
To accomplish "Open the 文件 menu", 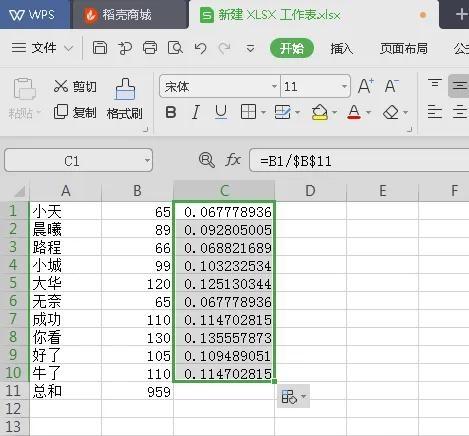I will [42, 48].
